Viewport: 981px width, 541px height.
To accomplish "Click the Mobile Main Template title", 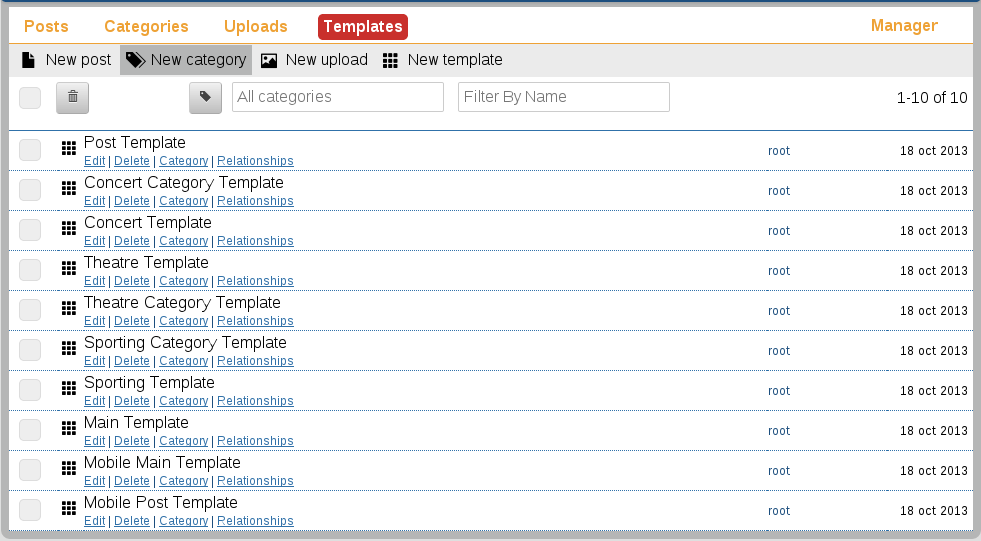I will click(162, 462).
